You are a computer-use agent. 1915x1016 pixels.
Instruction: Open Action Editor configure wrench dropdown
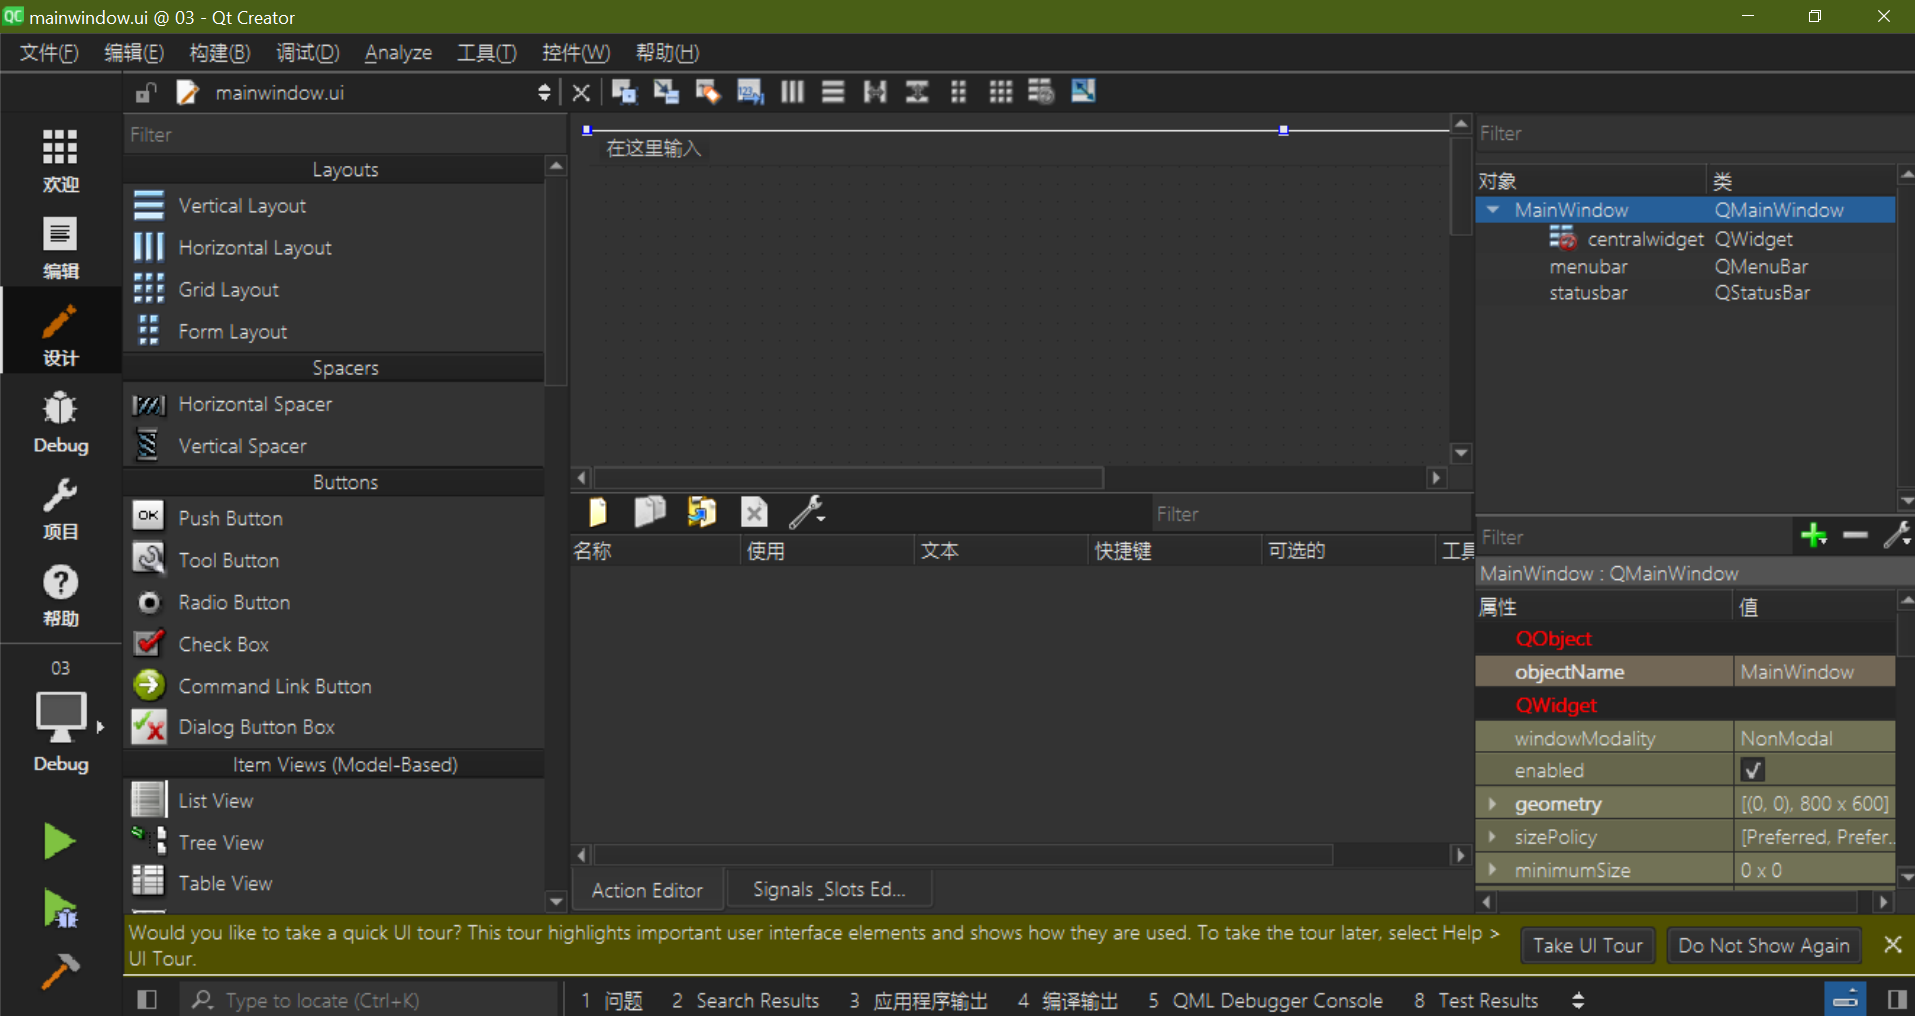[807, 512]
